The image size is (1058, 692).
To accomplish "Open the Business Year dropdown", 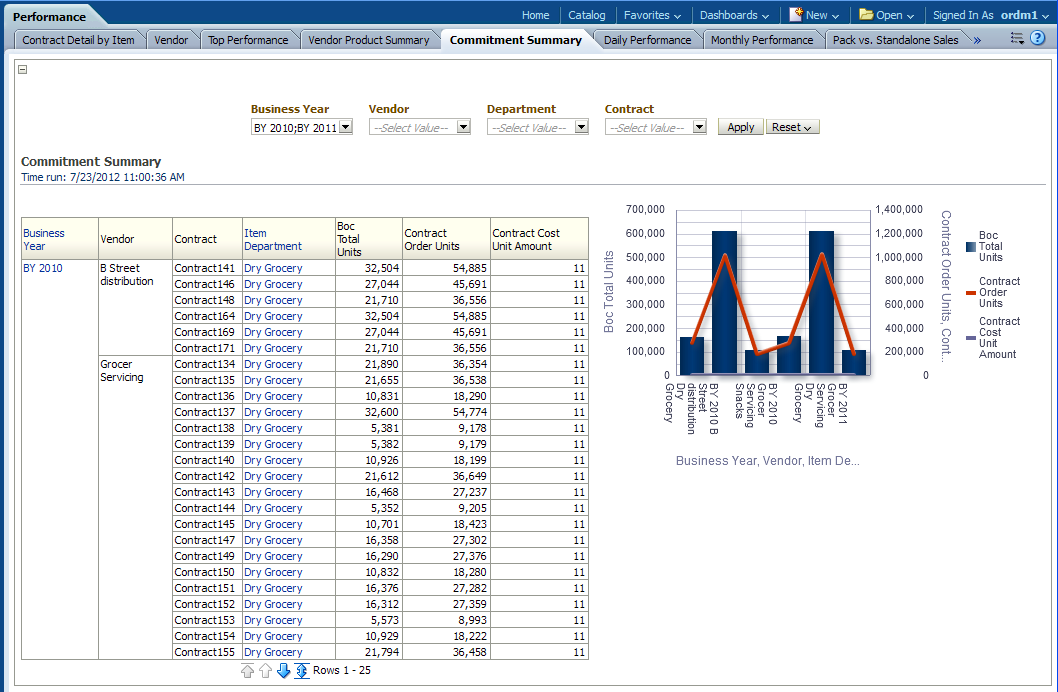I will (346, 128).
